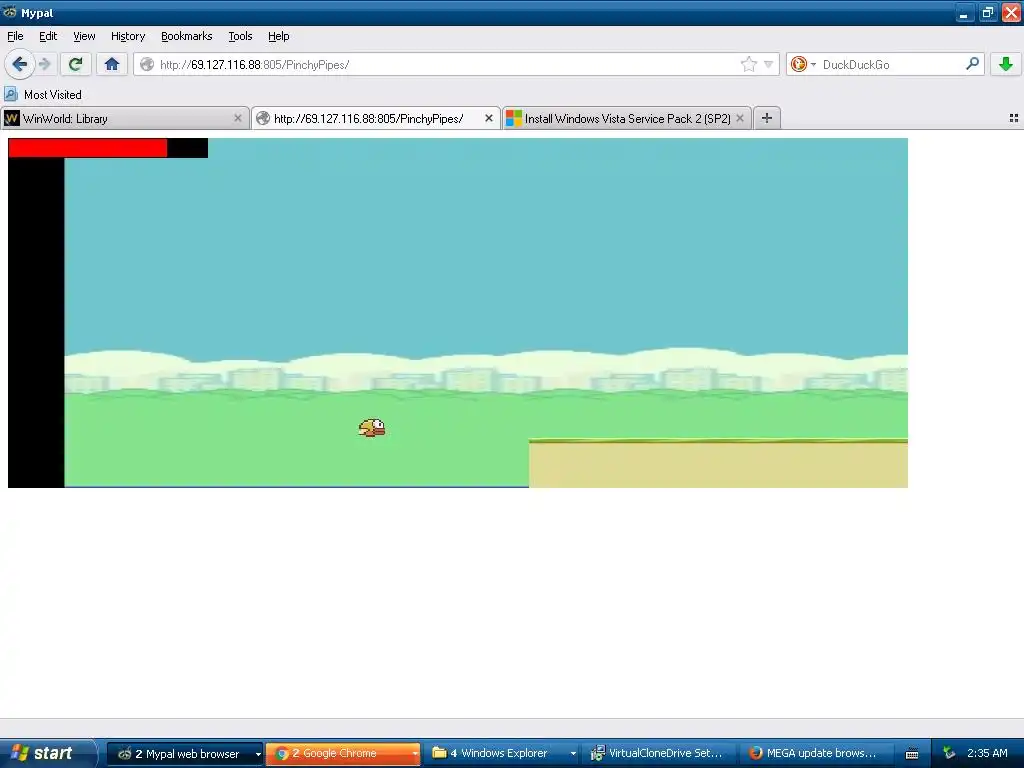Expand Windows Explorer taskbar group arrow
Image resolution: width=1024 pixels, height=768 pixels.
pos(573,754)
